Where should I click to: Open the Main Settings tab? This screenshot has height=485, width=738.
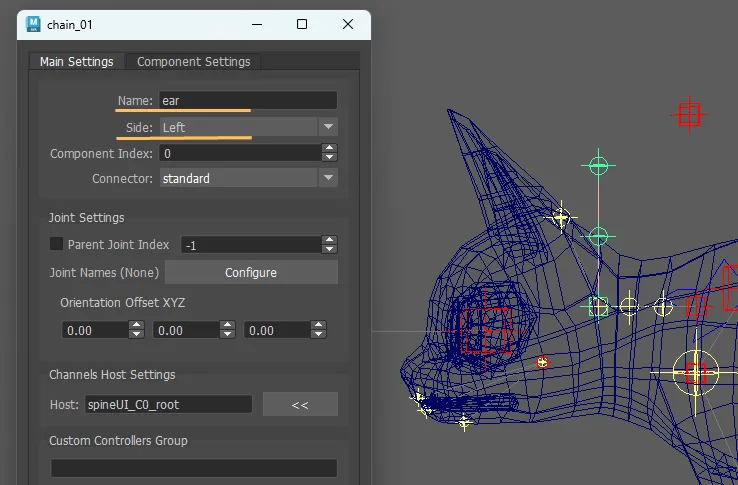[x=77, y=62]
